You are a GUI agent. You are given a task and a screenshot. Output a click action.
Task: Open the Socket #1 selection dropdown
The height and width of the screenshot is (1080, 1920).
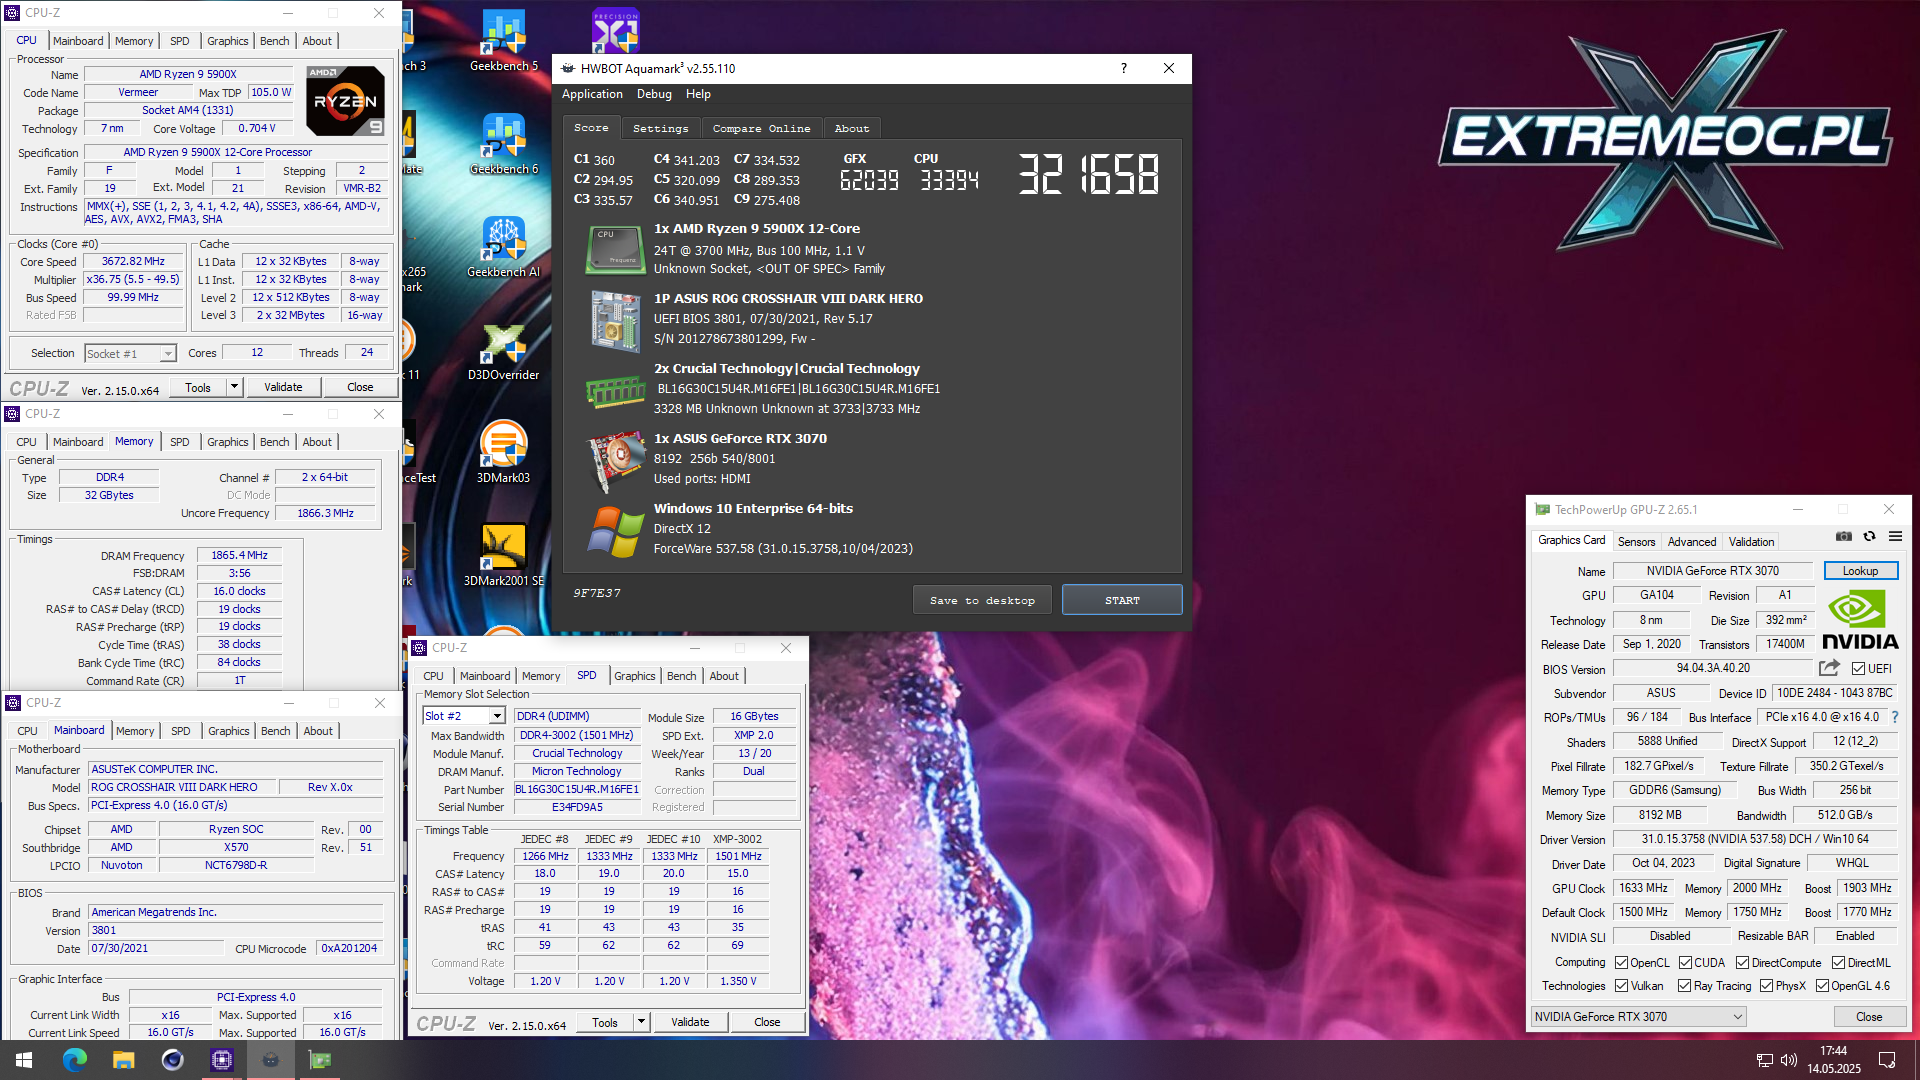tap(130, 354)
